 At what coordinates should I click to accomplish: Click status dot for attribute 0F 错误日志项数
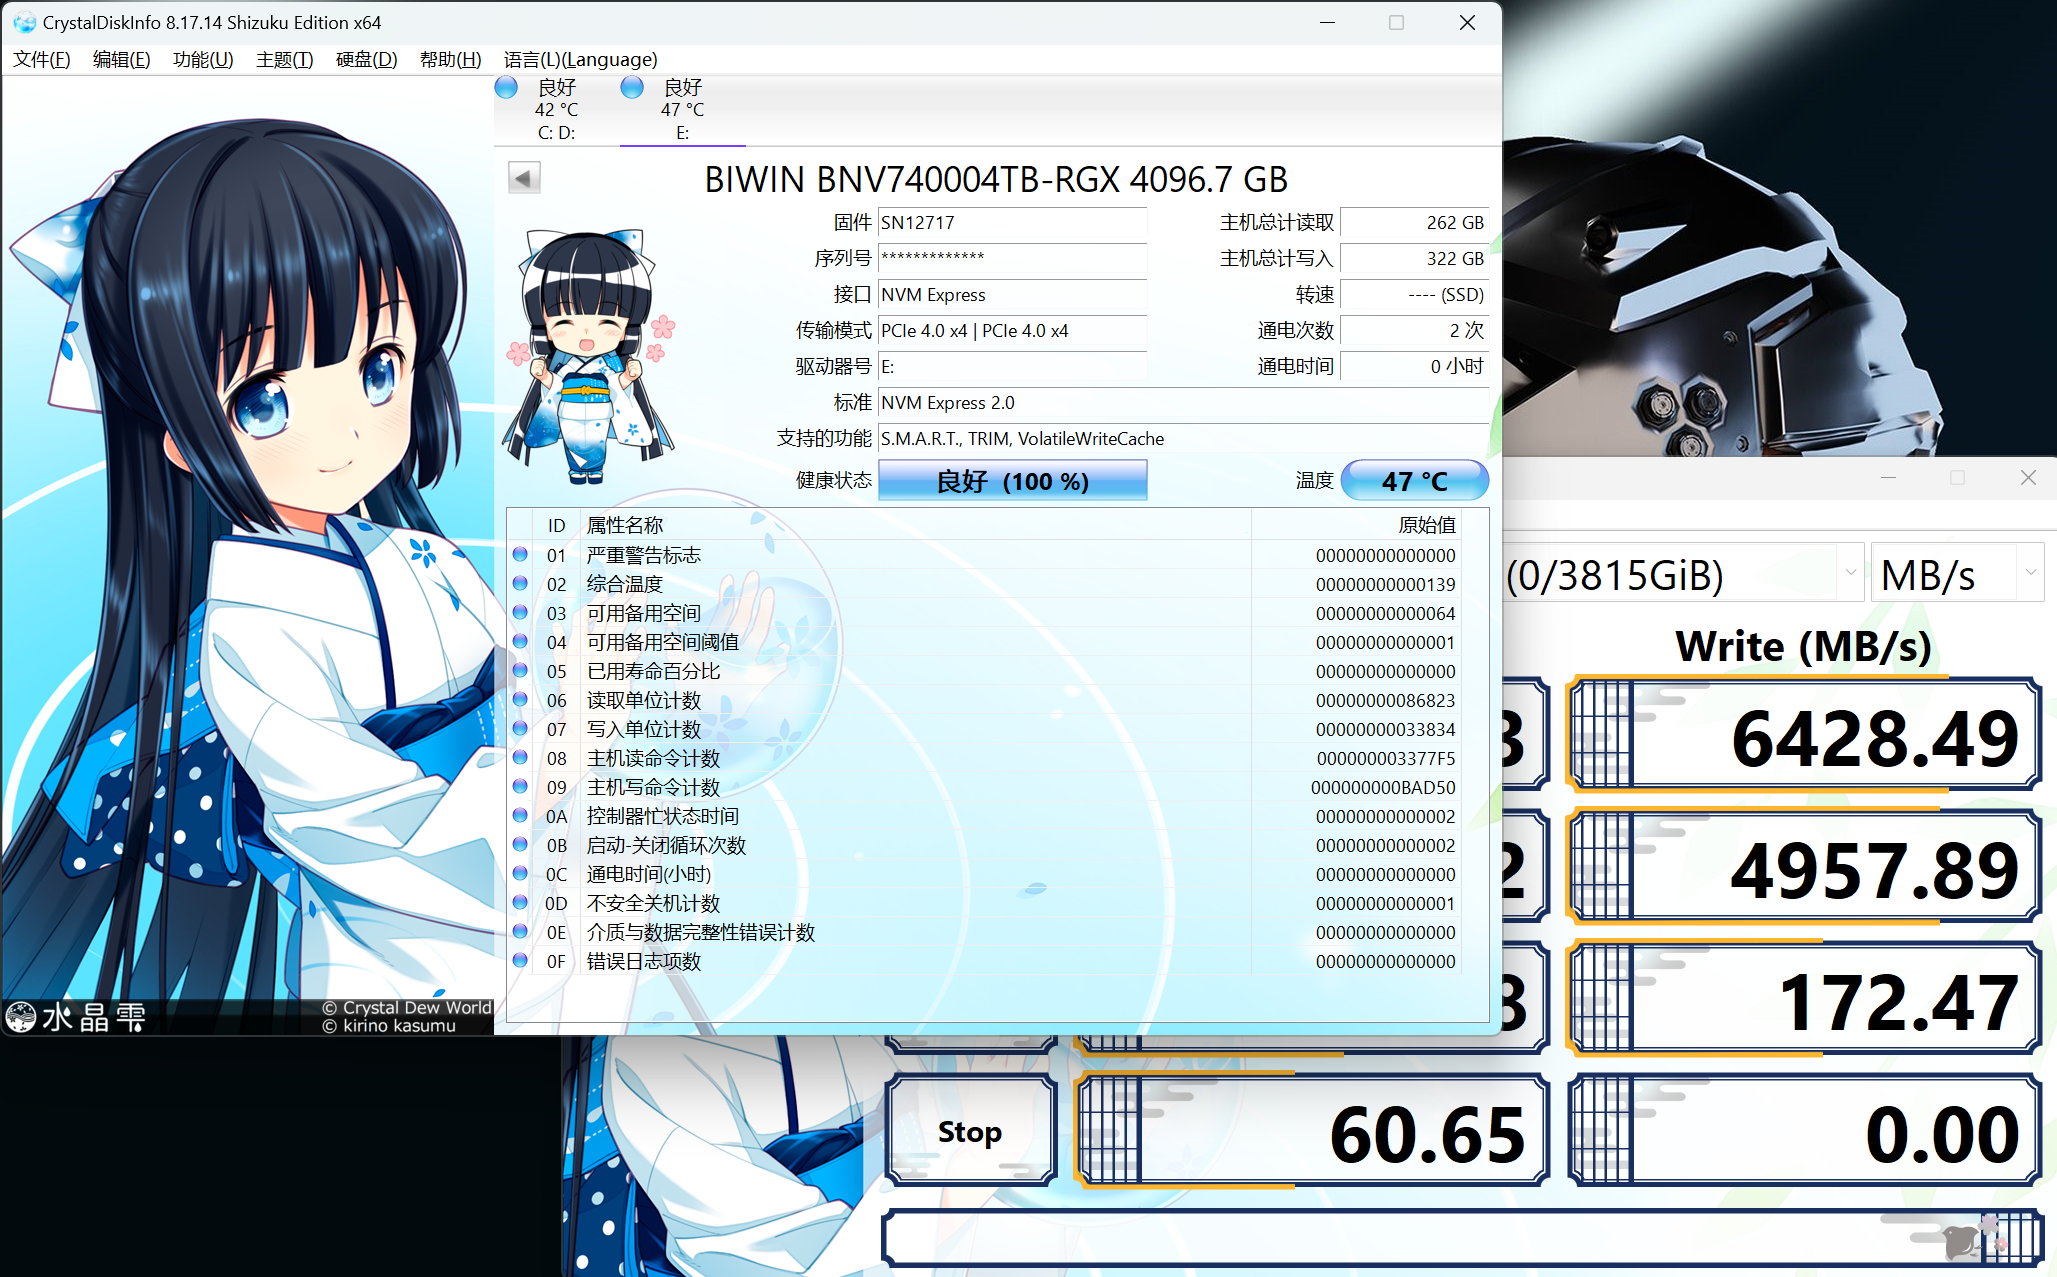(520, 960)
